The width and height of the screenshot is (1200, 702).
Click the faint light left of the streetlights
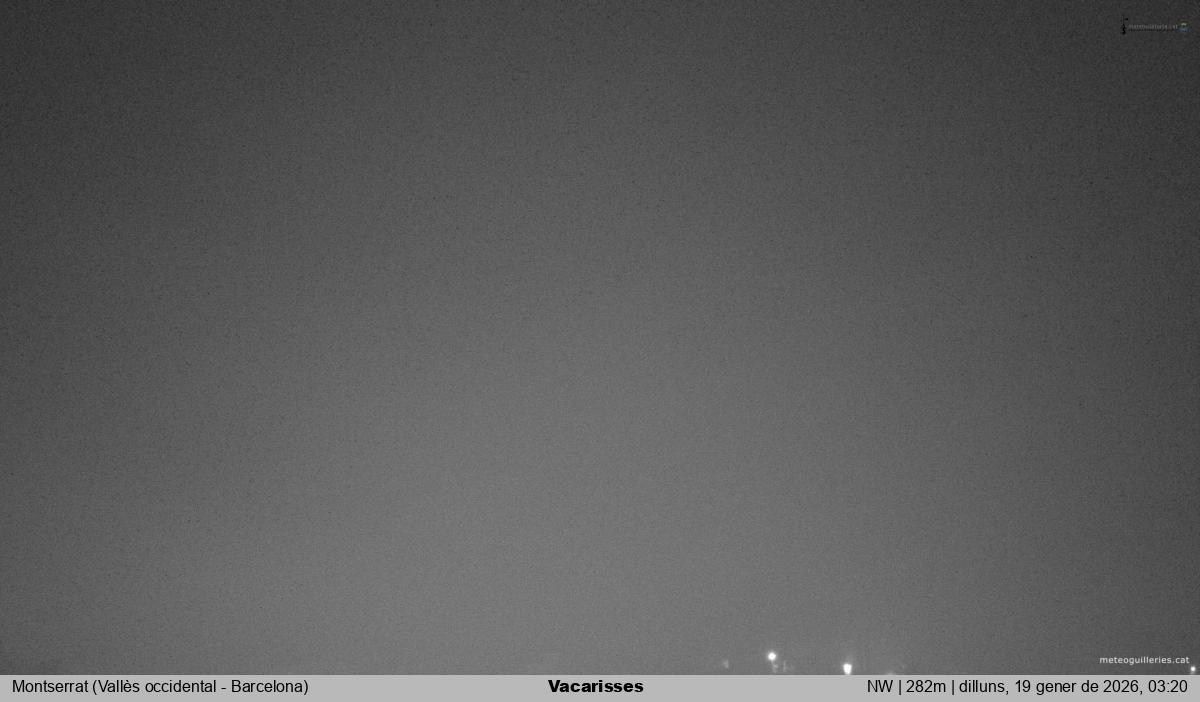pos(726,663)
